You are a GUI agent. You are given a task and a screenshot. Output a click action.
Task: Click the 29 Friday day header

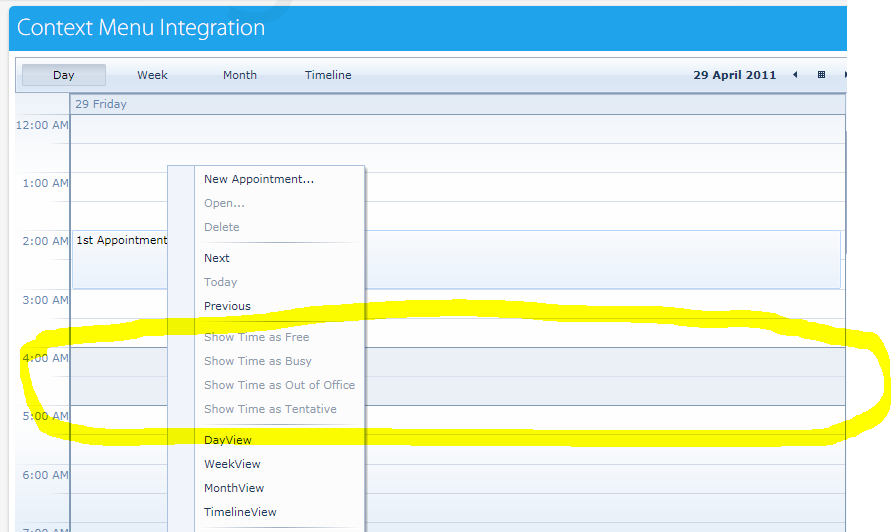pyautogui.click(x=457, y=104)
